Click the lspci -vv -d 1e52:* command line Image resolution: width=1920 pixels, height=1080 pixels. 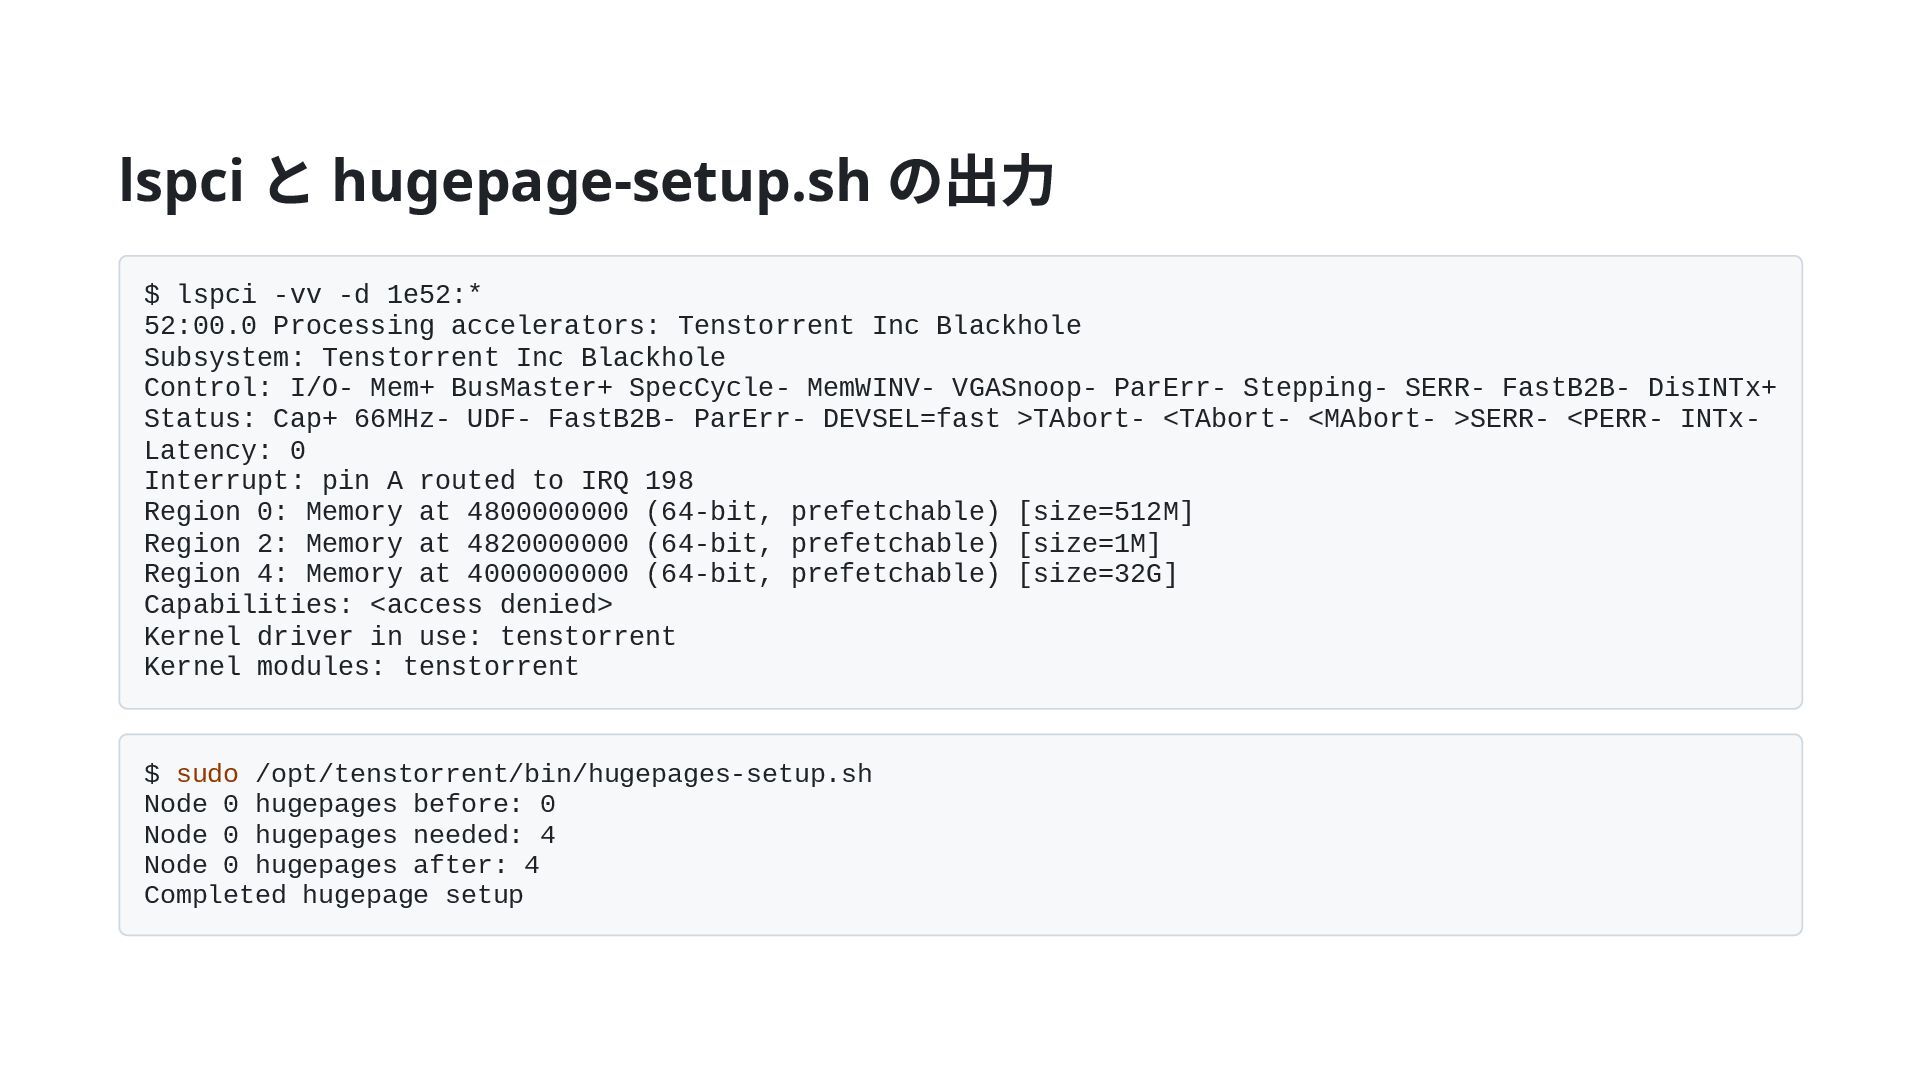coord(313,295)
